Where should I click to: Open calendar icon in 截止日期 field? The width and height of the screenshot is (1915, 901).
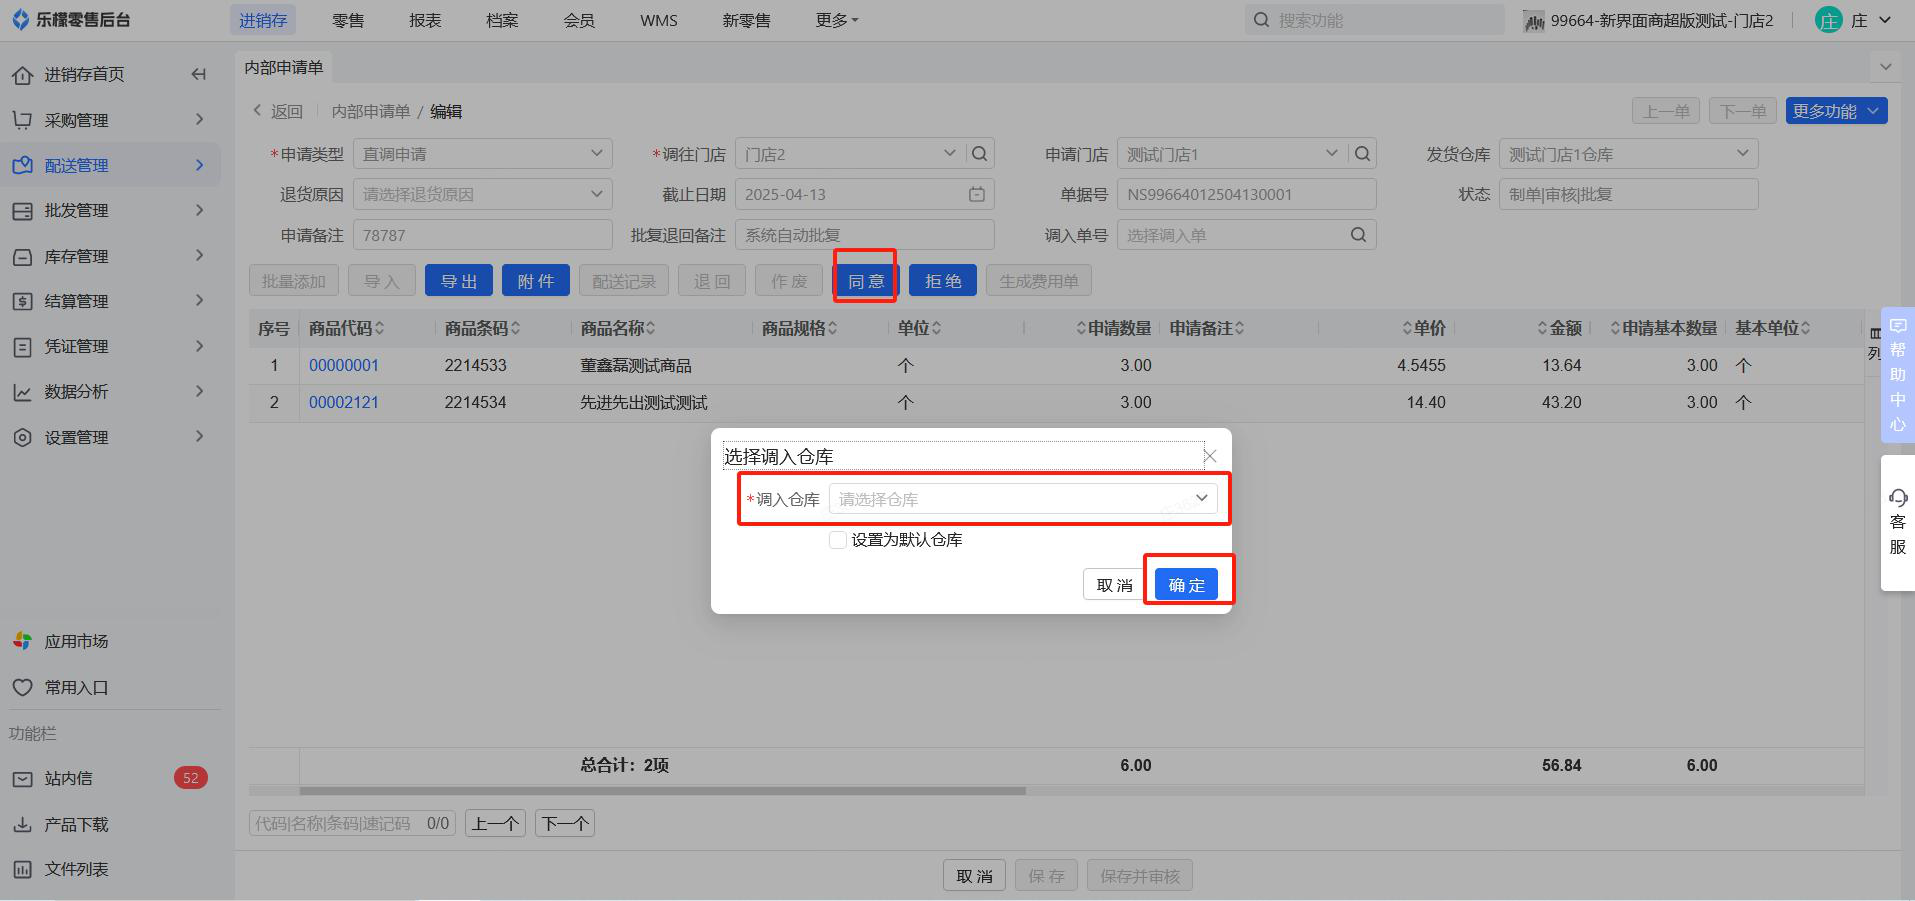(x=977, y=195)
